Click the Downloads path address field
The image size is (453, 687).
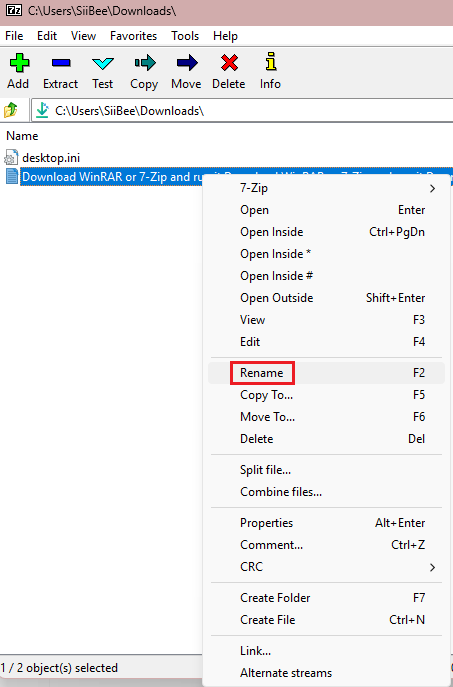242,111
